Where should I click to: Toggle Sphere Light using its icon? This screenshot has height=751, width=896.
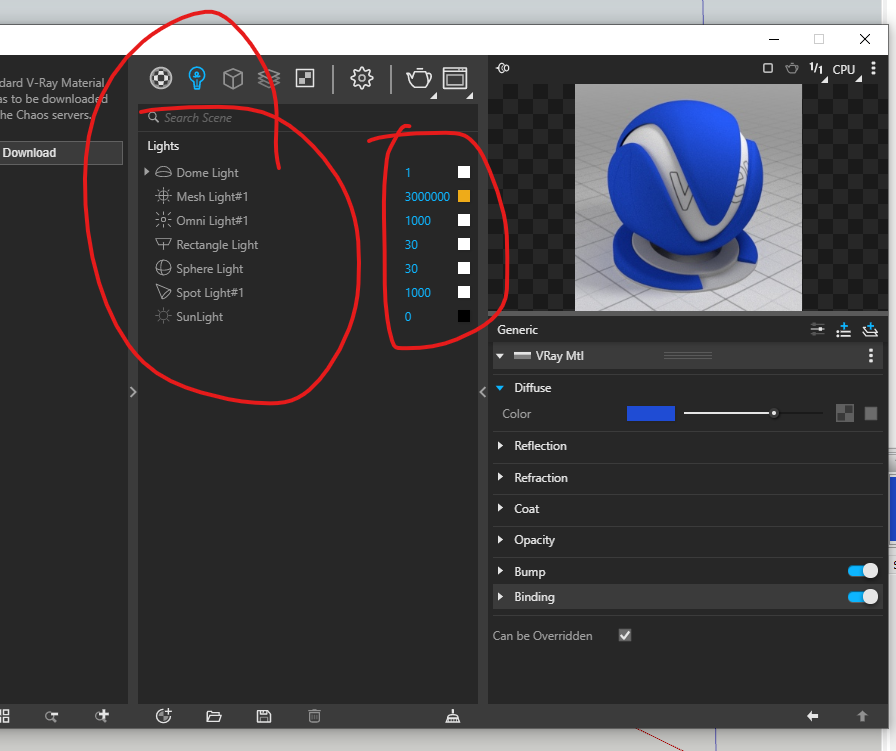point(163,268)
